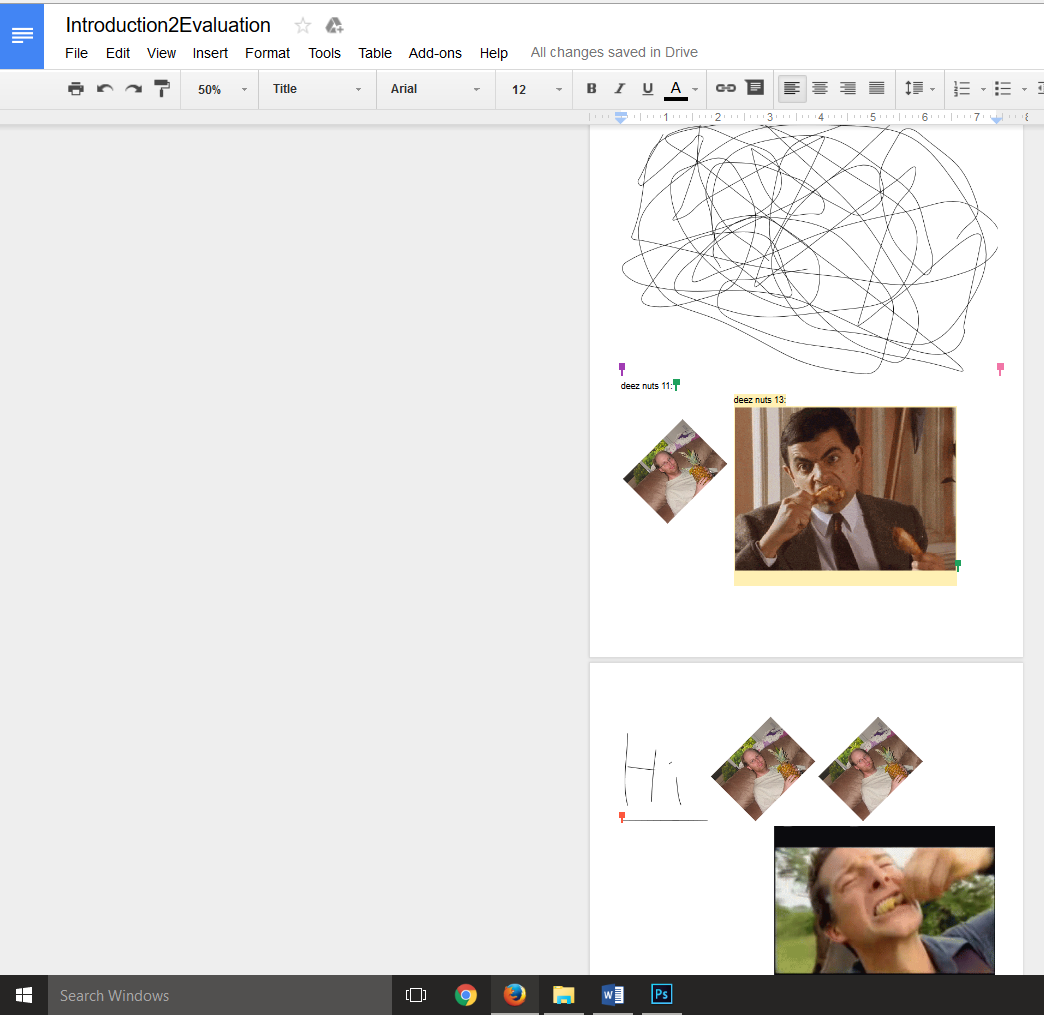Click the left indent marker on ruler
Image resolution: width=1044 pixels, height=1015 pixels.
click(x=621, y=117)
